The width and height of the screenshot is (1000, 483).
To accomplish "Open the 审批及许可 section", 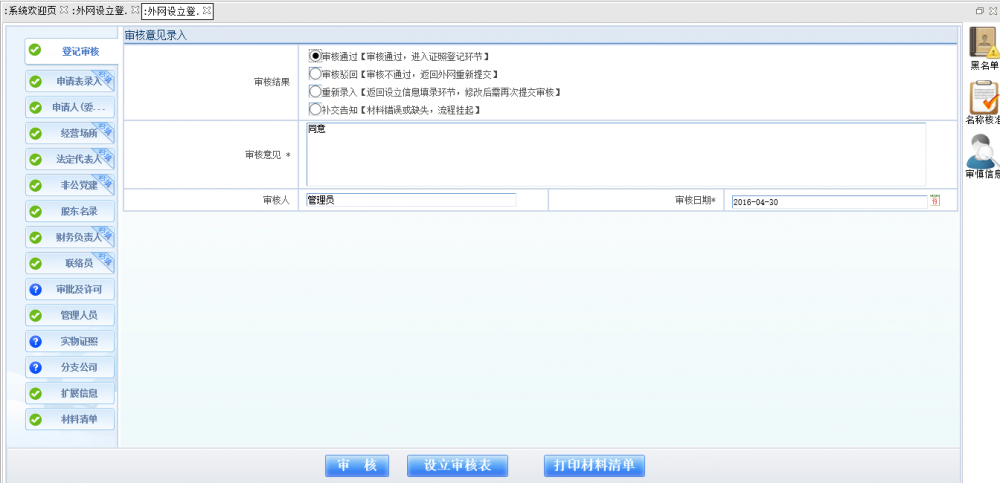I will click(x=70, y=289).
